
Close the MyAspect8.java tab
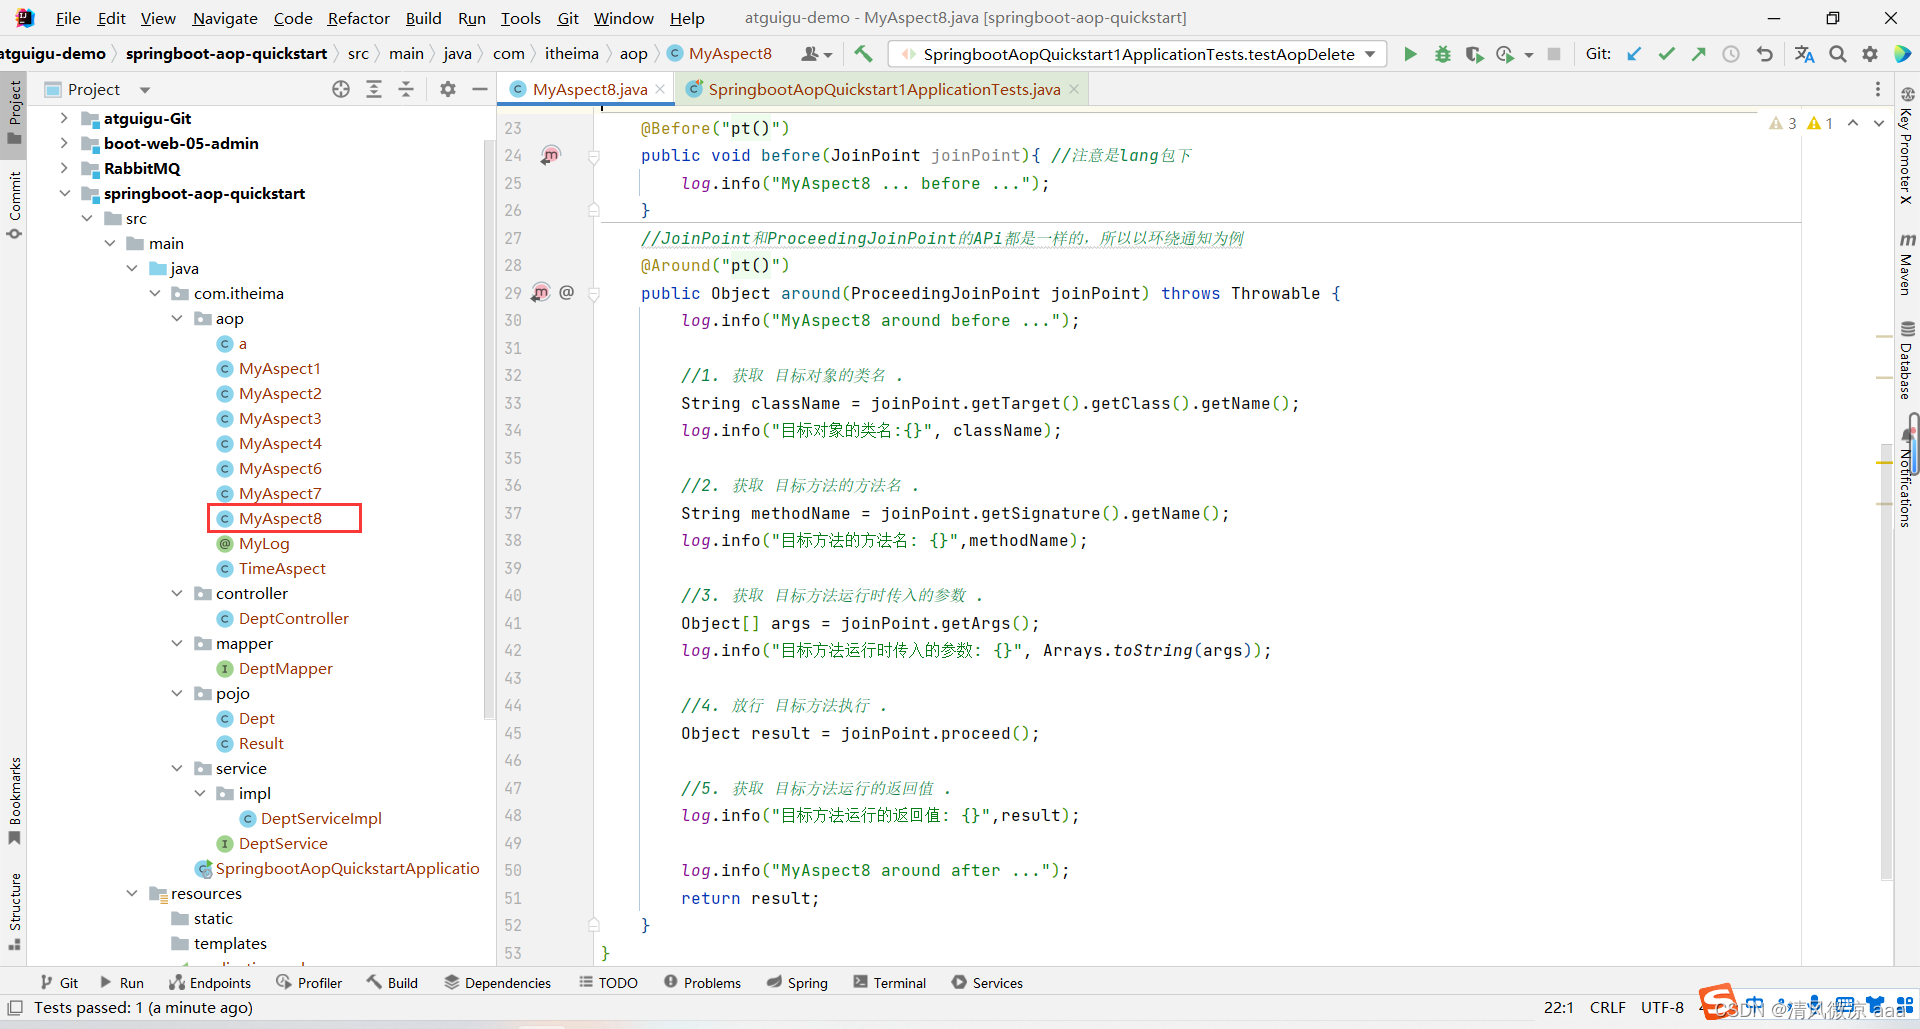click(x=660, y=89)
